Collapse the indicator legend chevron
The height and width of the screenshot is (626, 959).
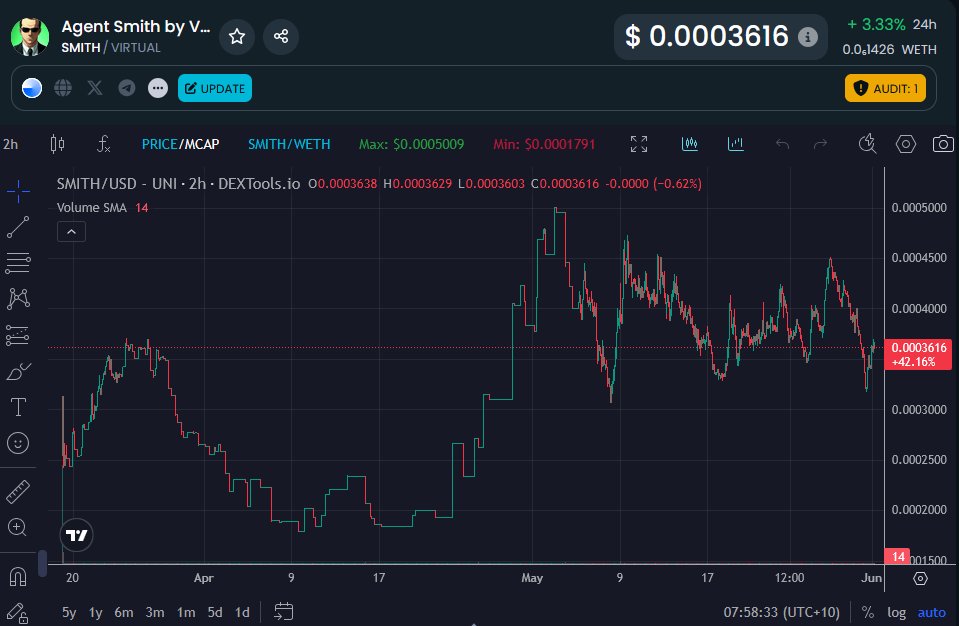72,232
